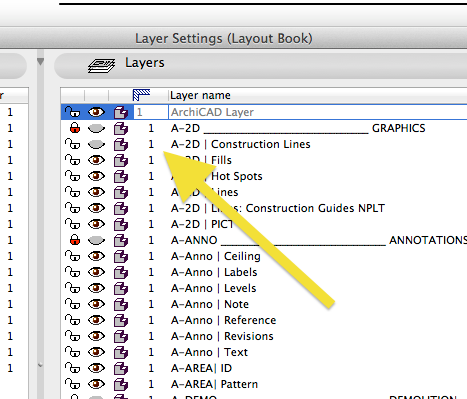Select the A-Anno | Reference layer name

pyautogui.click(x=223, y=320)
